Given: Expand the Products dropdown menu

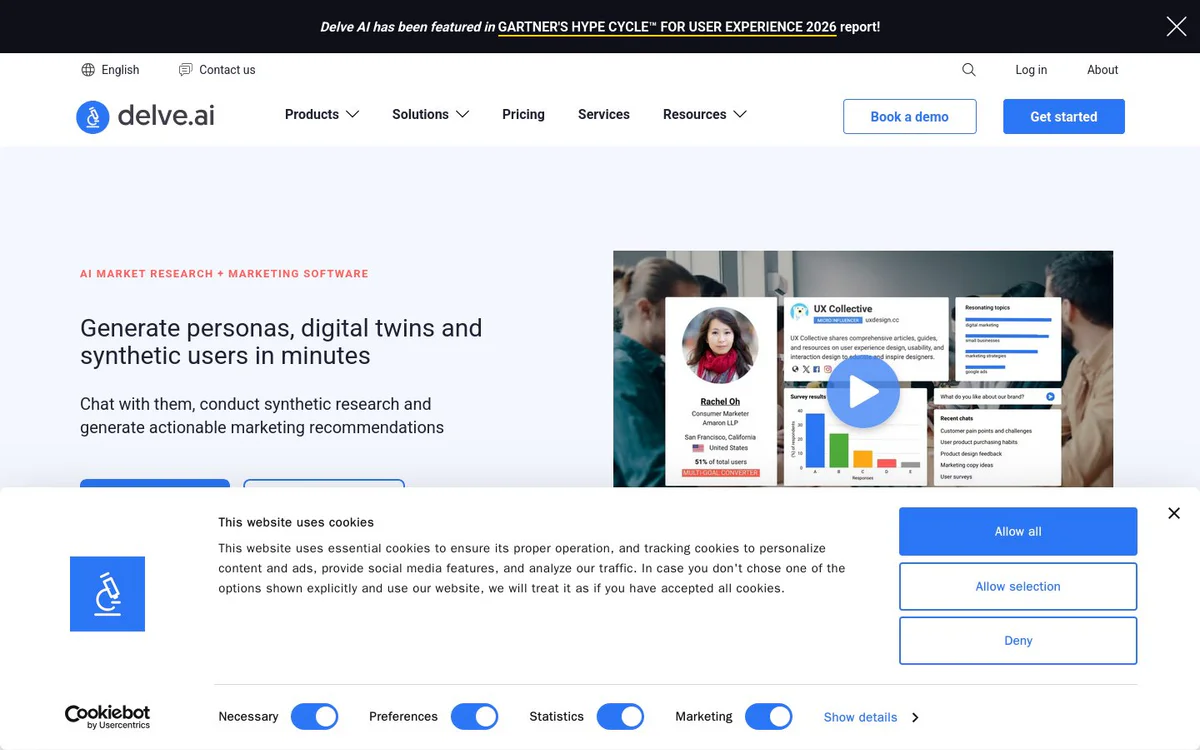Looking at the screenshot, I should (322, 115).
